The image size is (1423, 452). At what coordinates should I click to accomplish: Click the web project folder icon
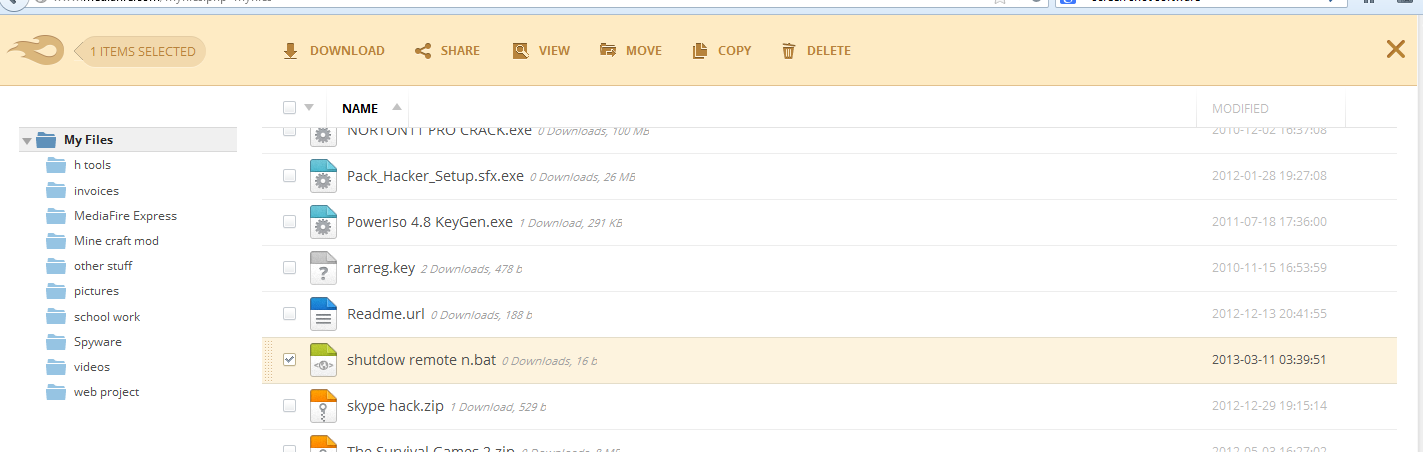[x=56, y=392]
